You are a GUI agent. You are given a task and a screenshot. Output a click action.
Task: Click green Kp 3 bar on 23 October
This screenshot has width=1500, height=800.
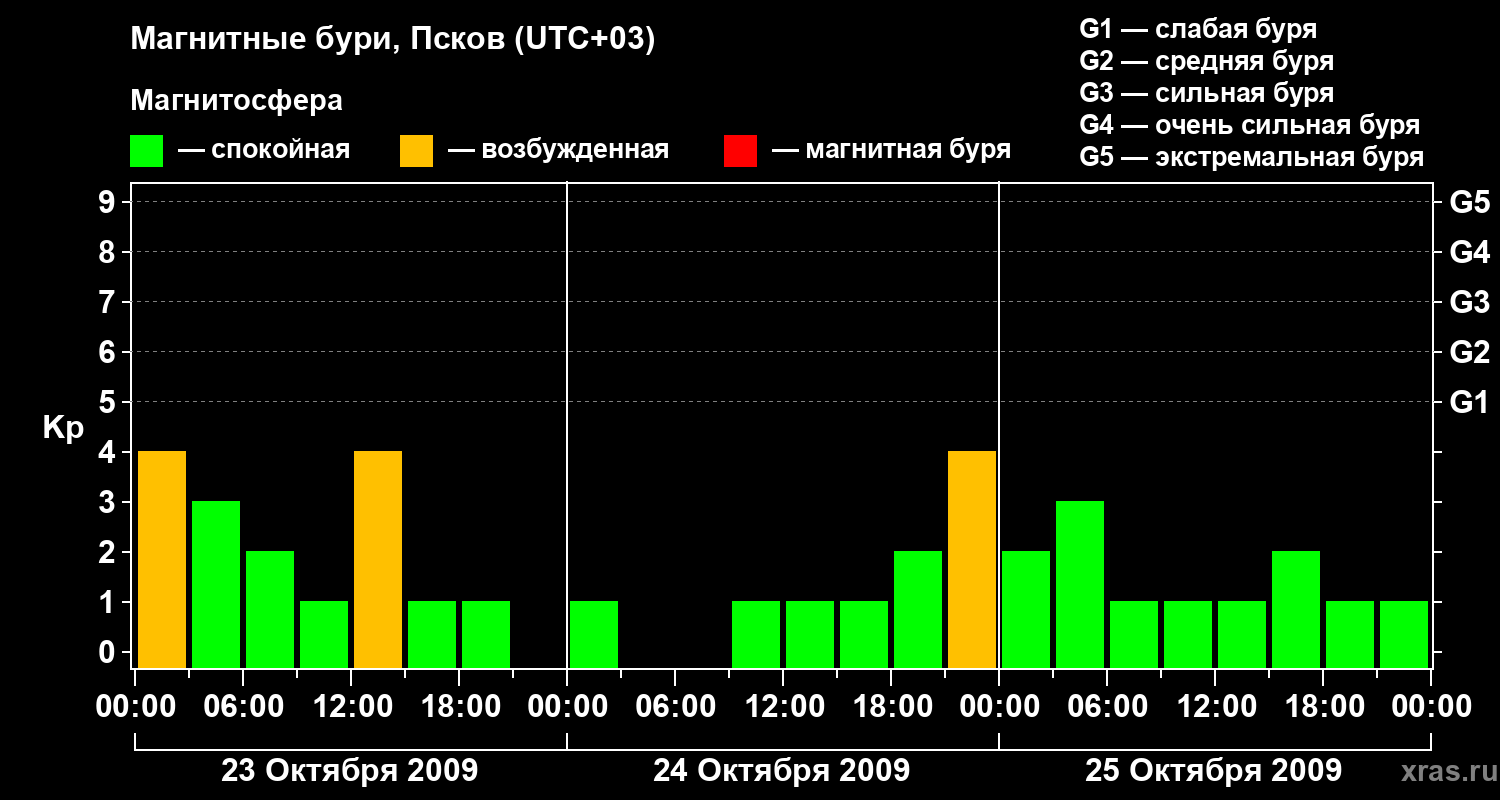click(216, 584)
